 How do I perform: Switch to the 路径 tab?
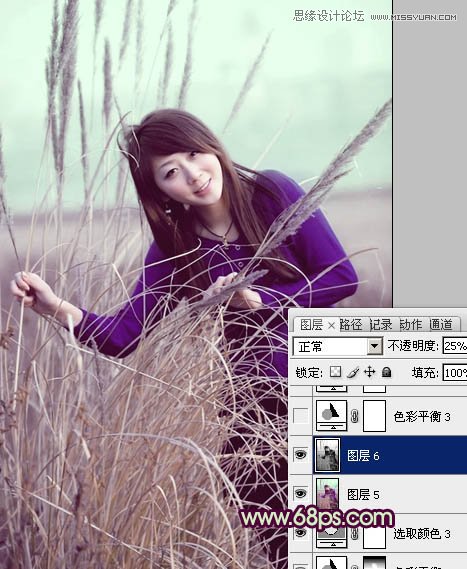351,324
